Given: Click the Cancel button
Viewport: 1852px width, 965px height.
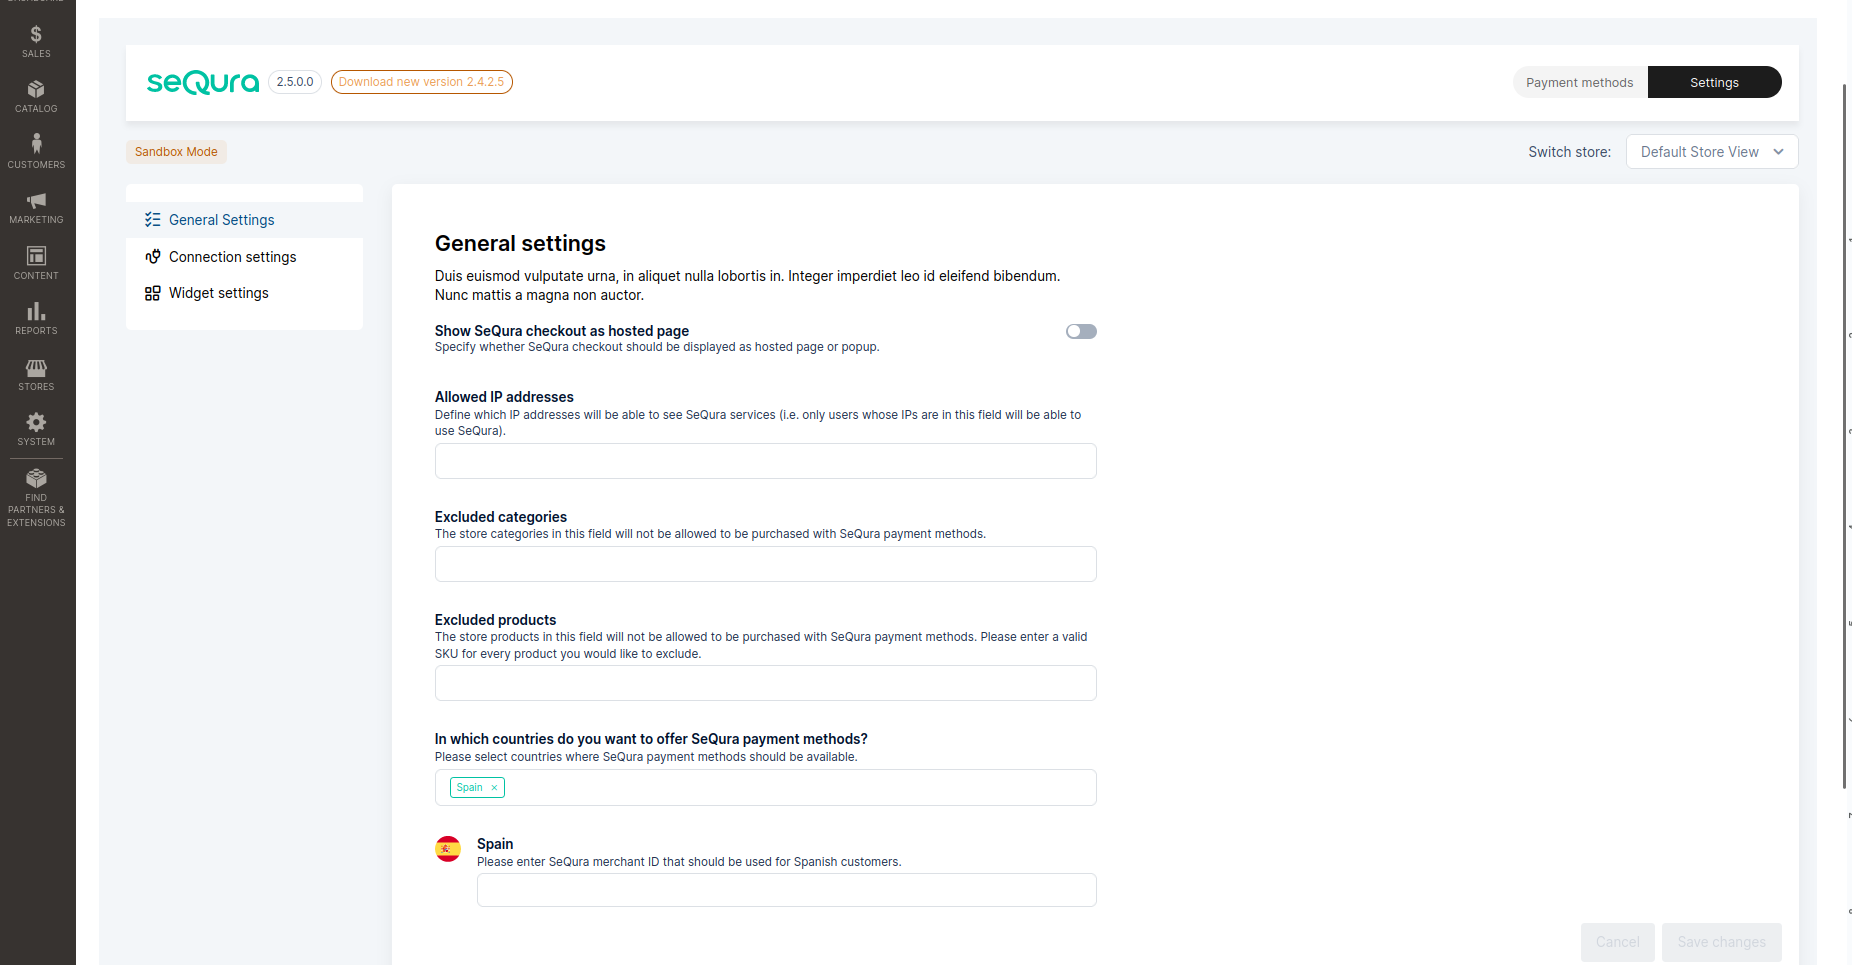Looking at the screenshot, I should pos(1617,942).
